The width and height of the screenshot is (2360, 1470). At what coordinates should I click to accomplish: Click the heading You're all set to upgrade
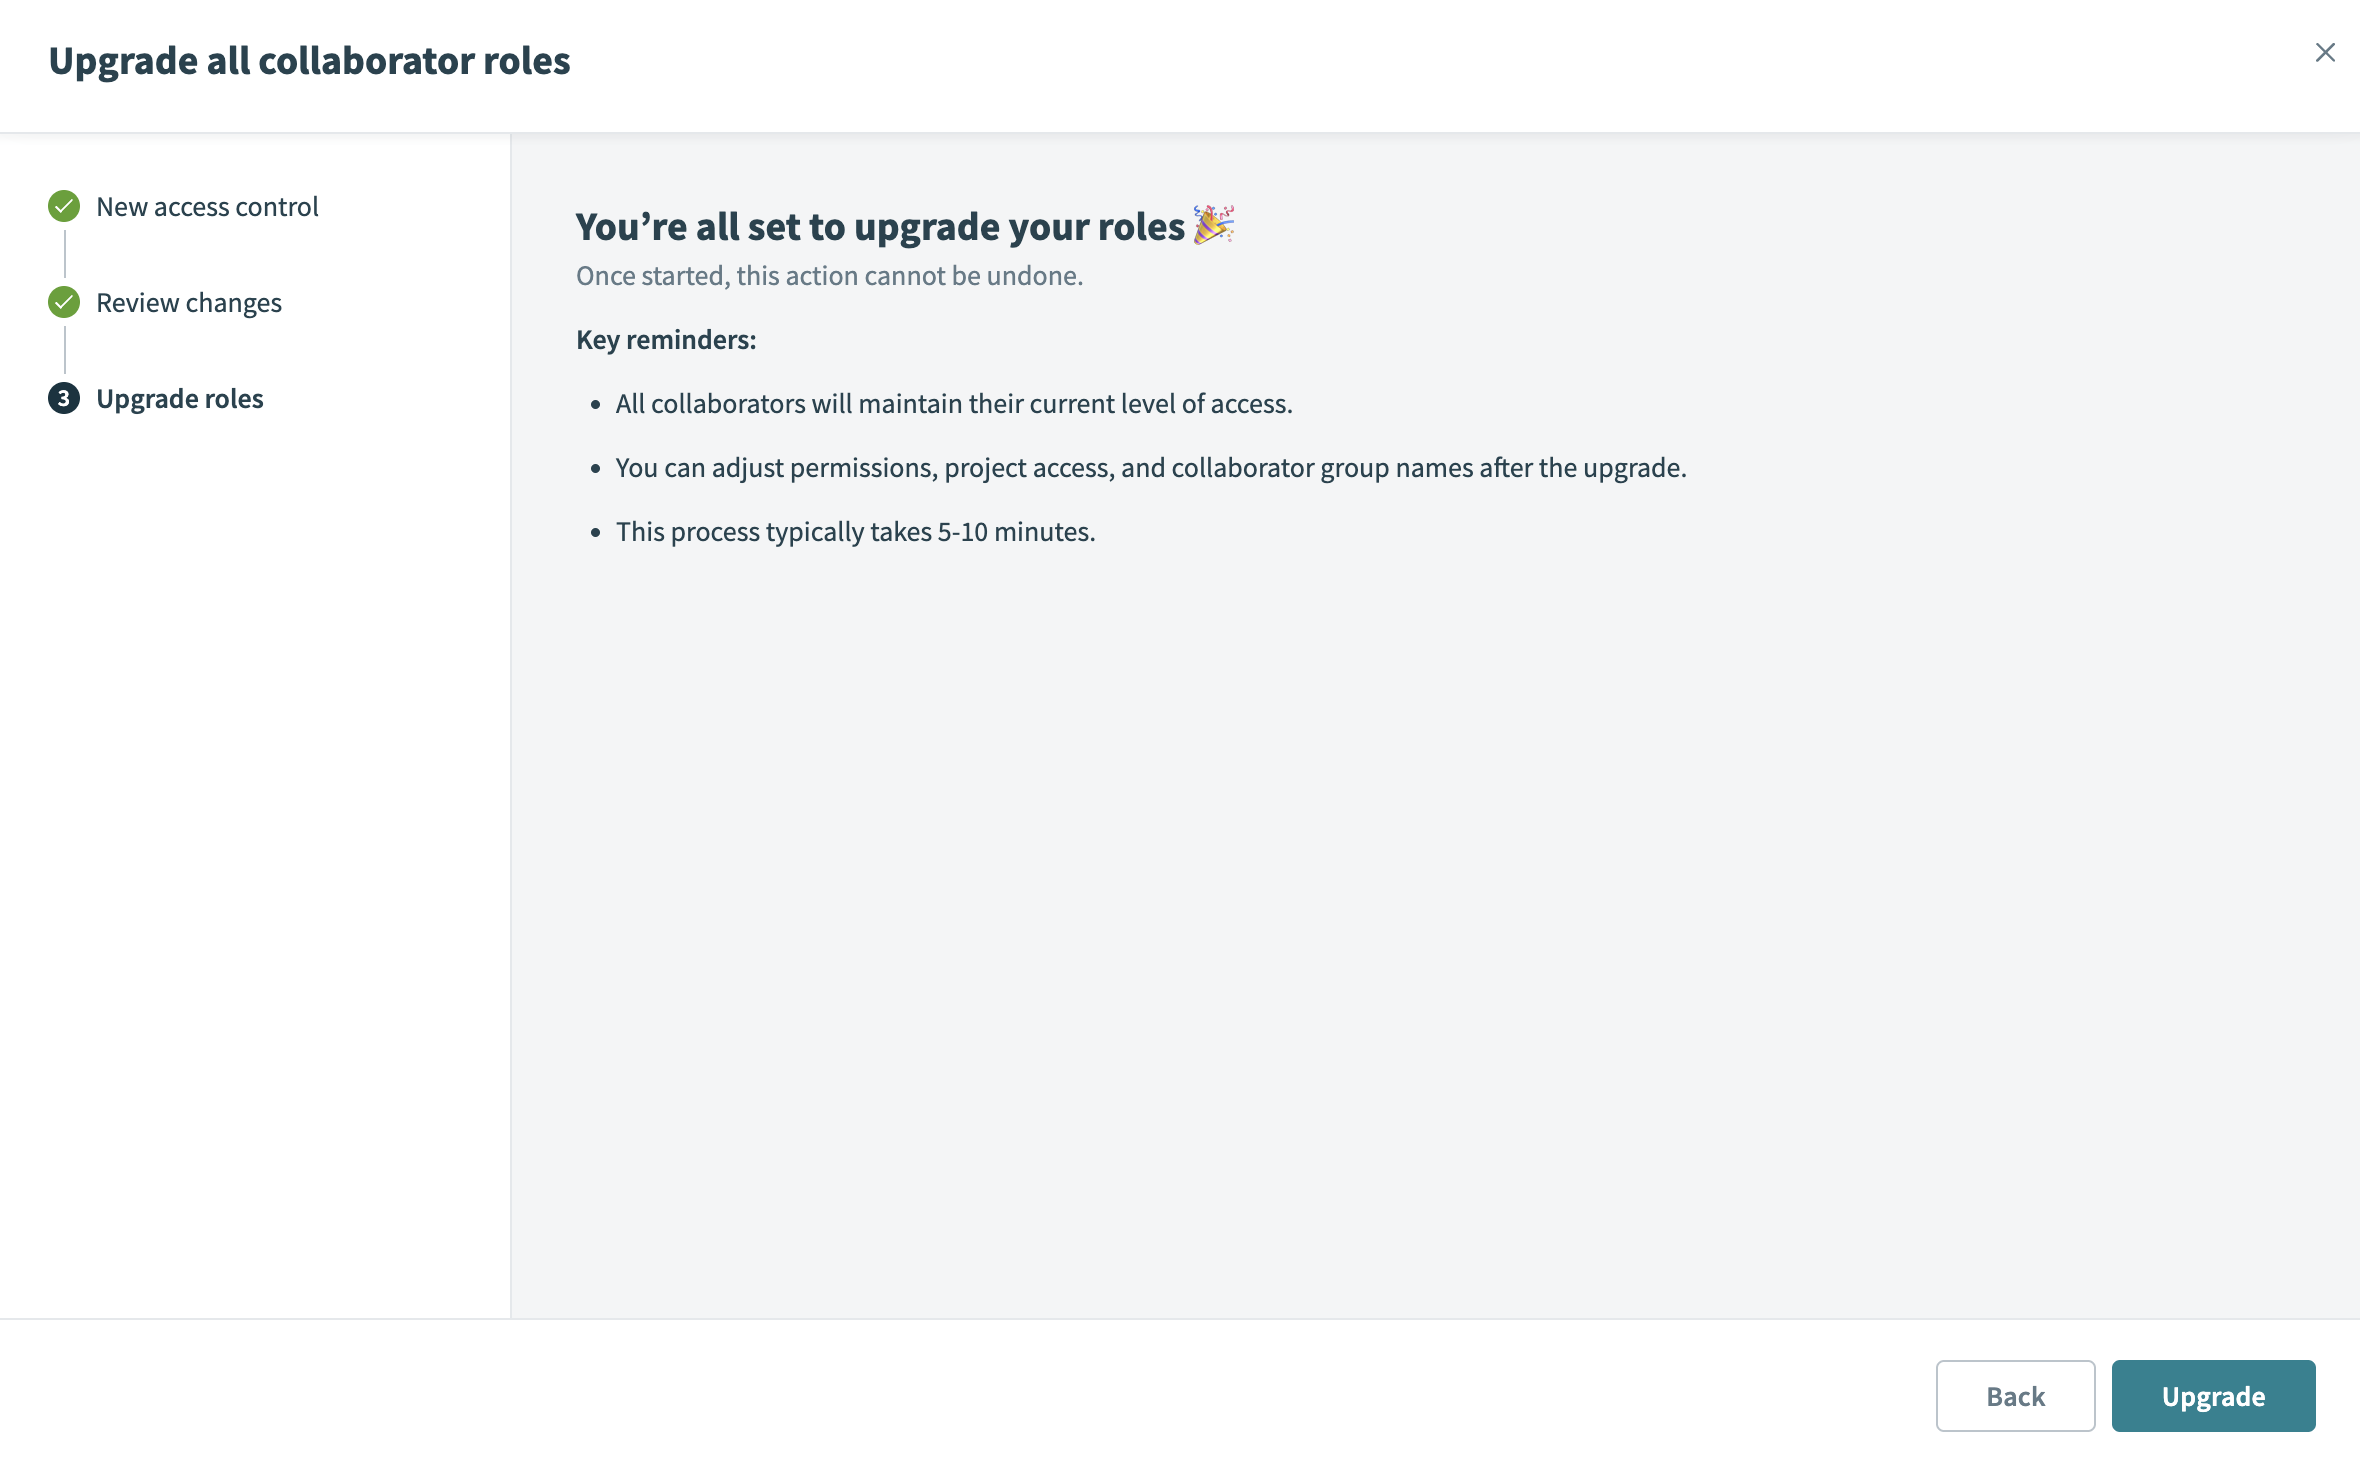click(x=878, y=225)
